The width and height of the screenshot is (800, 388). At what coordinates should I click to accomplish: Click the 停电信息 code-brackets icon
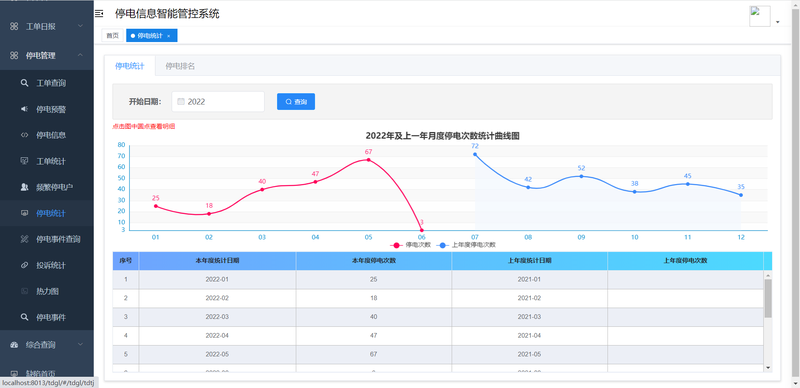click(24, 135)
